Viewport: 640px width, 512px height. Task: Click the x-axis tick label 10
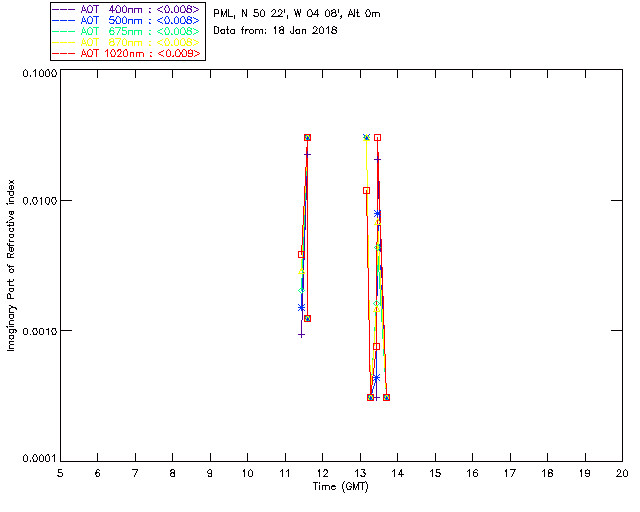(x=247, y=473)
